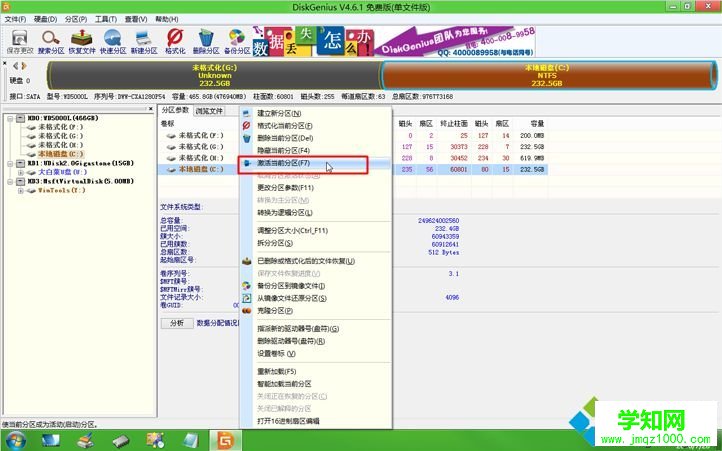Image resolution: width=722 pixels, height=451 pixels.
Task: Start the 快速分区 quick partition tool
Action: 113,42
